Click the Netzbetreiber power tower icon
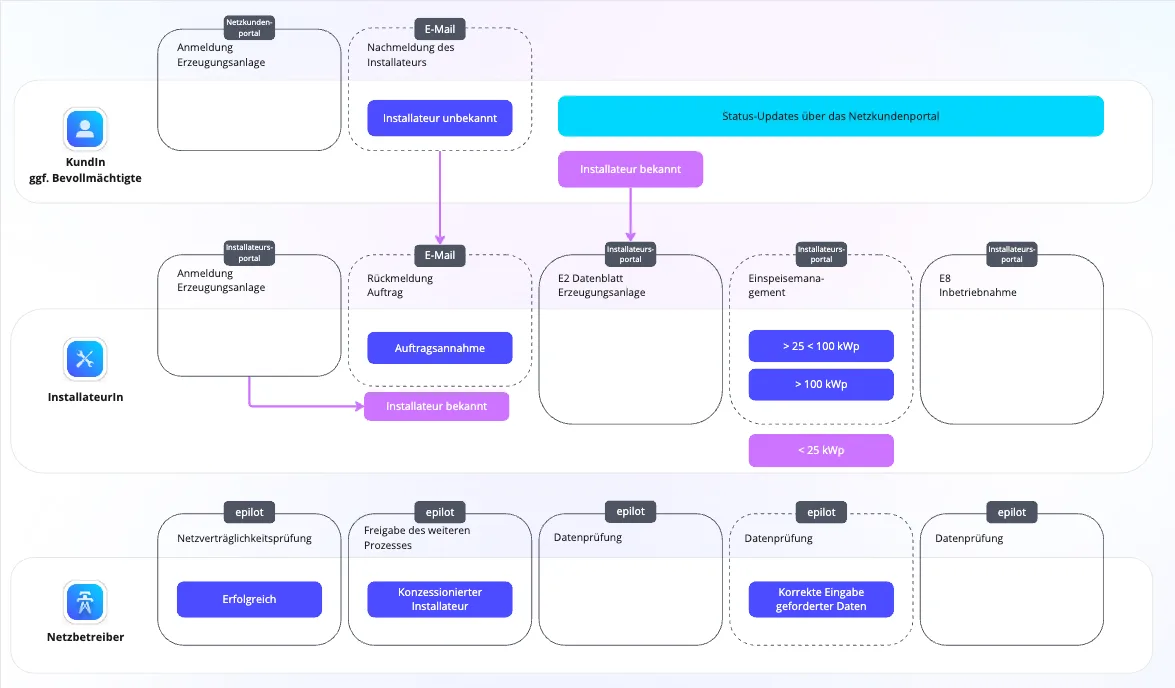This screenshot has height=688, width=1175. 85,601
